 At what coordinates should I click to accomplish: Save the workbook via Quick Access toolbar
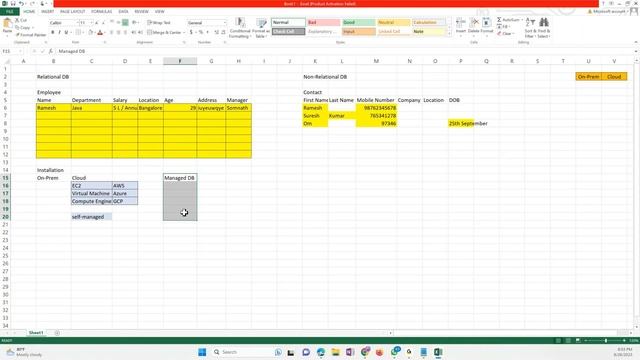(x=13, y=3)
